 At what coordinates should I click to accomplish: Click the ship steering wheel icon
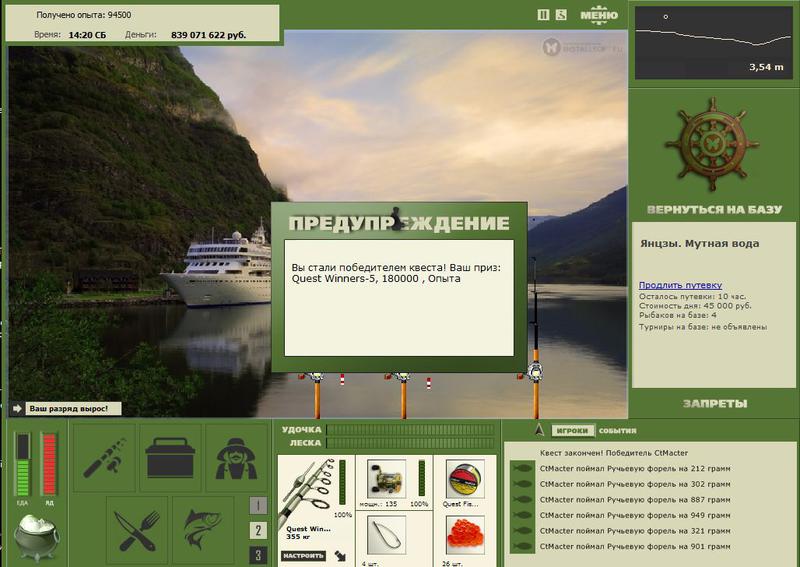click(712, 144)
